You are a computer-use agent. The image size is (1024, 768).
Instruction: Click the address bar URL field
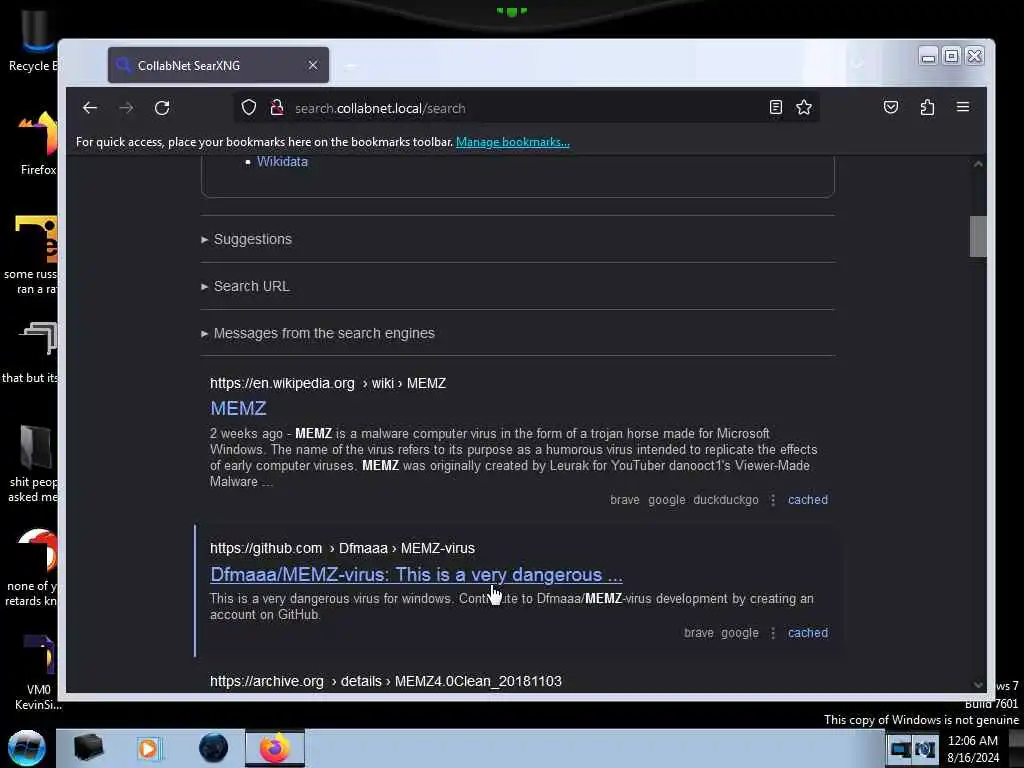point(526,108)
